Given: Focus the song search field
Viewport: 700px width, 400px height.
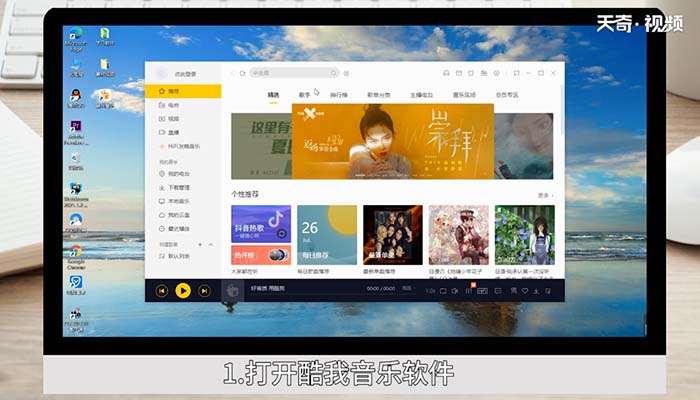Looking at the screenshot, I should 294,73.
